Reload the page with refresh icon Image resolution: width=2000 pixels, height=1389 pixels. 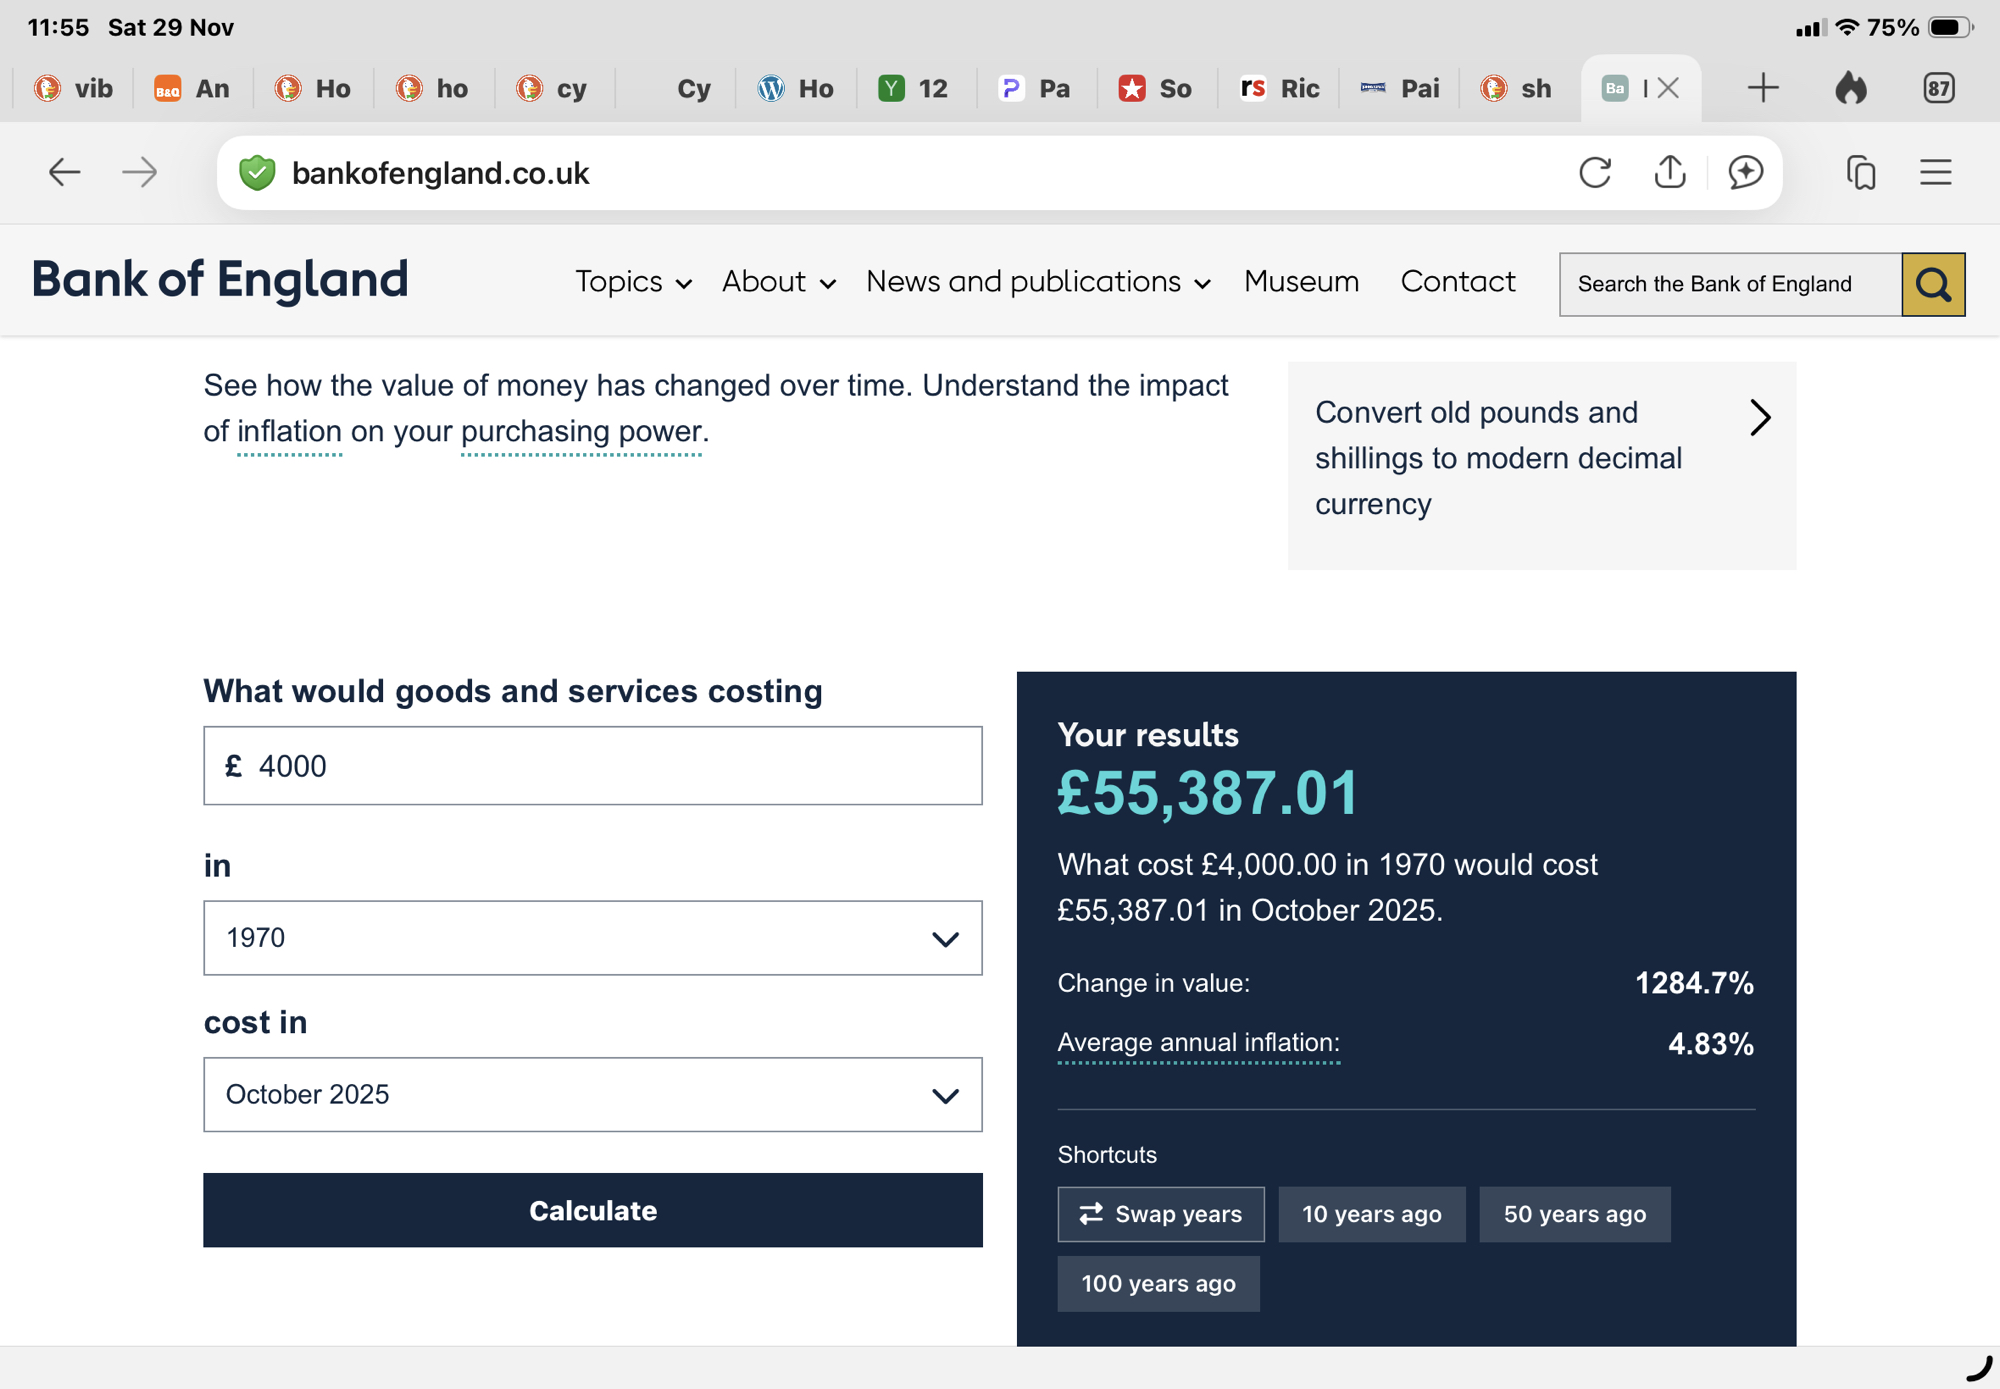click(1594, 172)
